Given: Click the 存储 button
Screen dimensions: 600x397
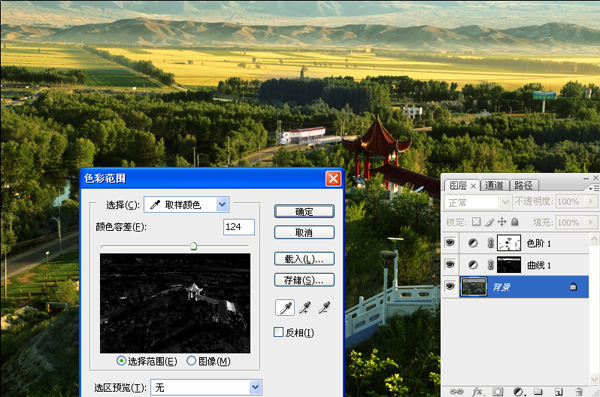Looking at the screenshot, I should (304, 280).
